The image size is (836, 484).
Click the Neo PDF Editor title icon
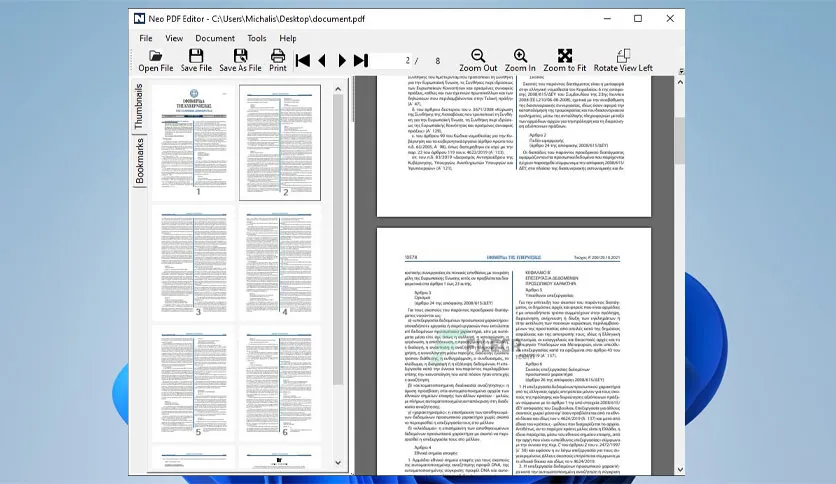point(139,19)
